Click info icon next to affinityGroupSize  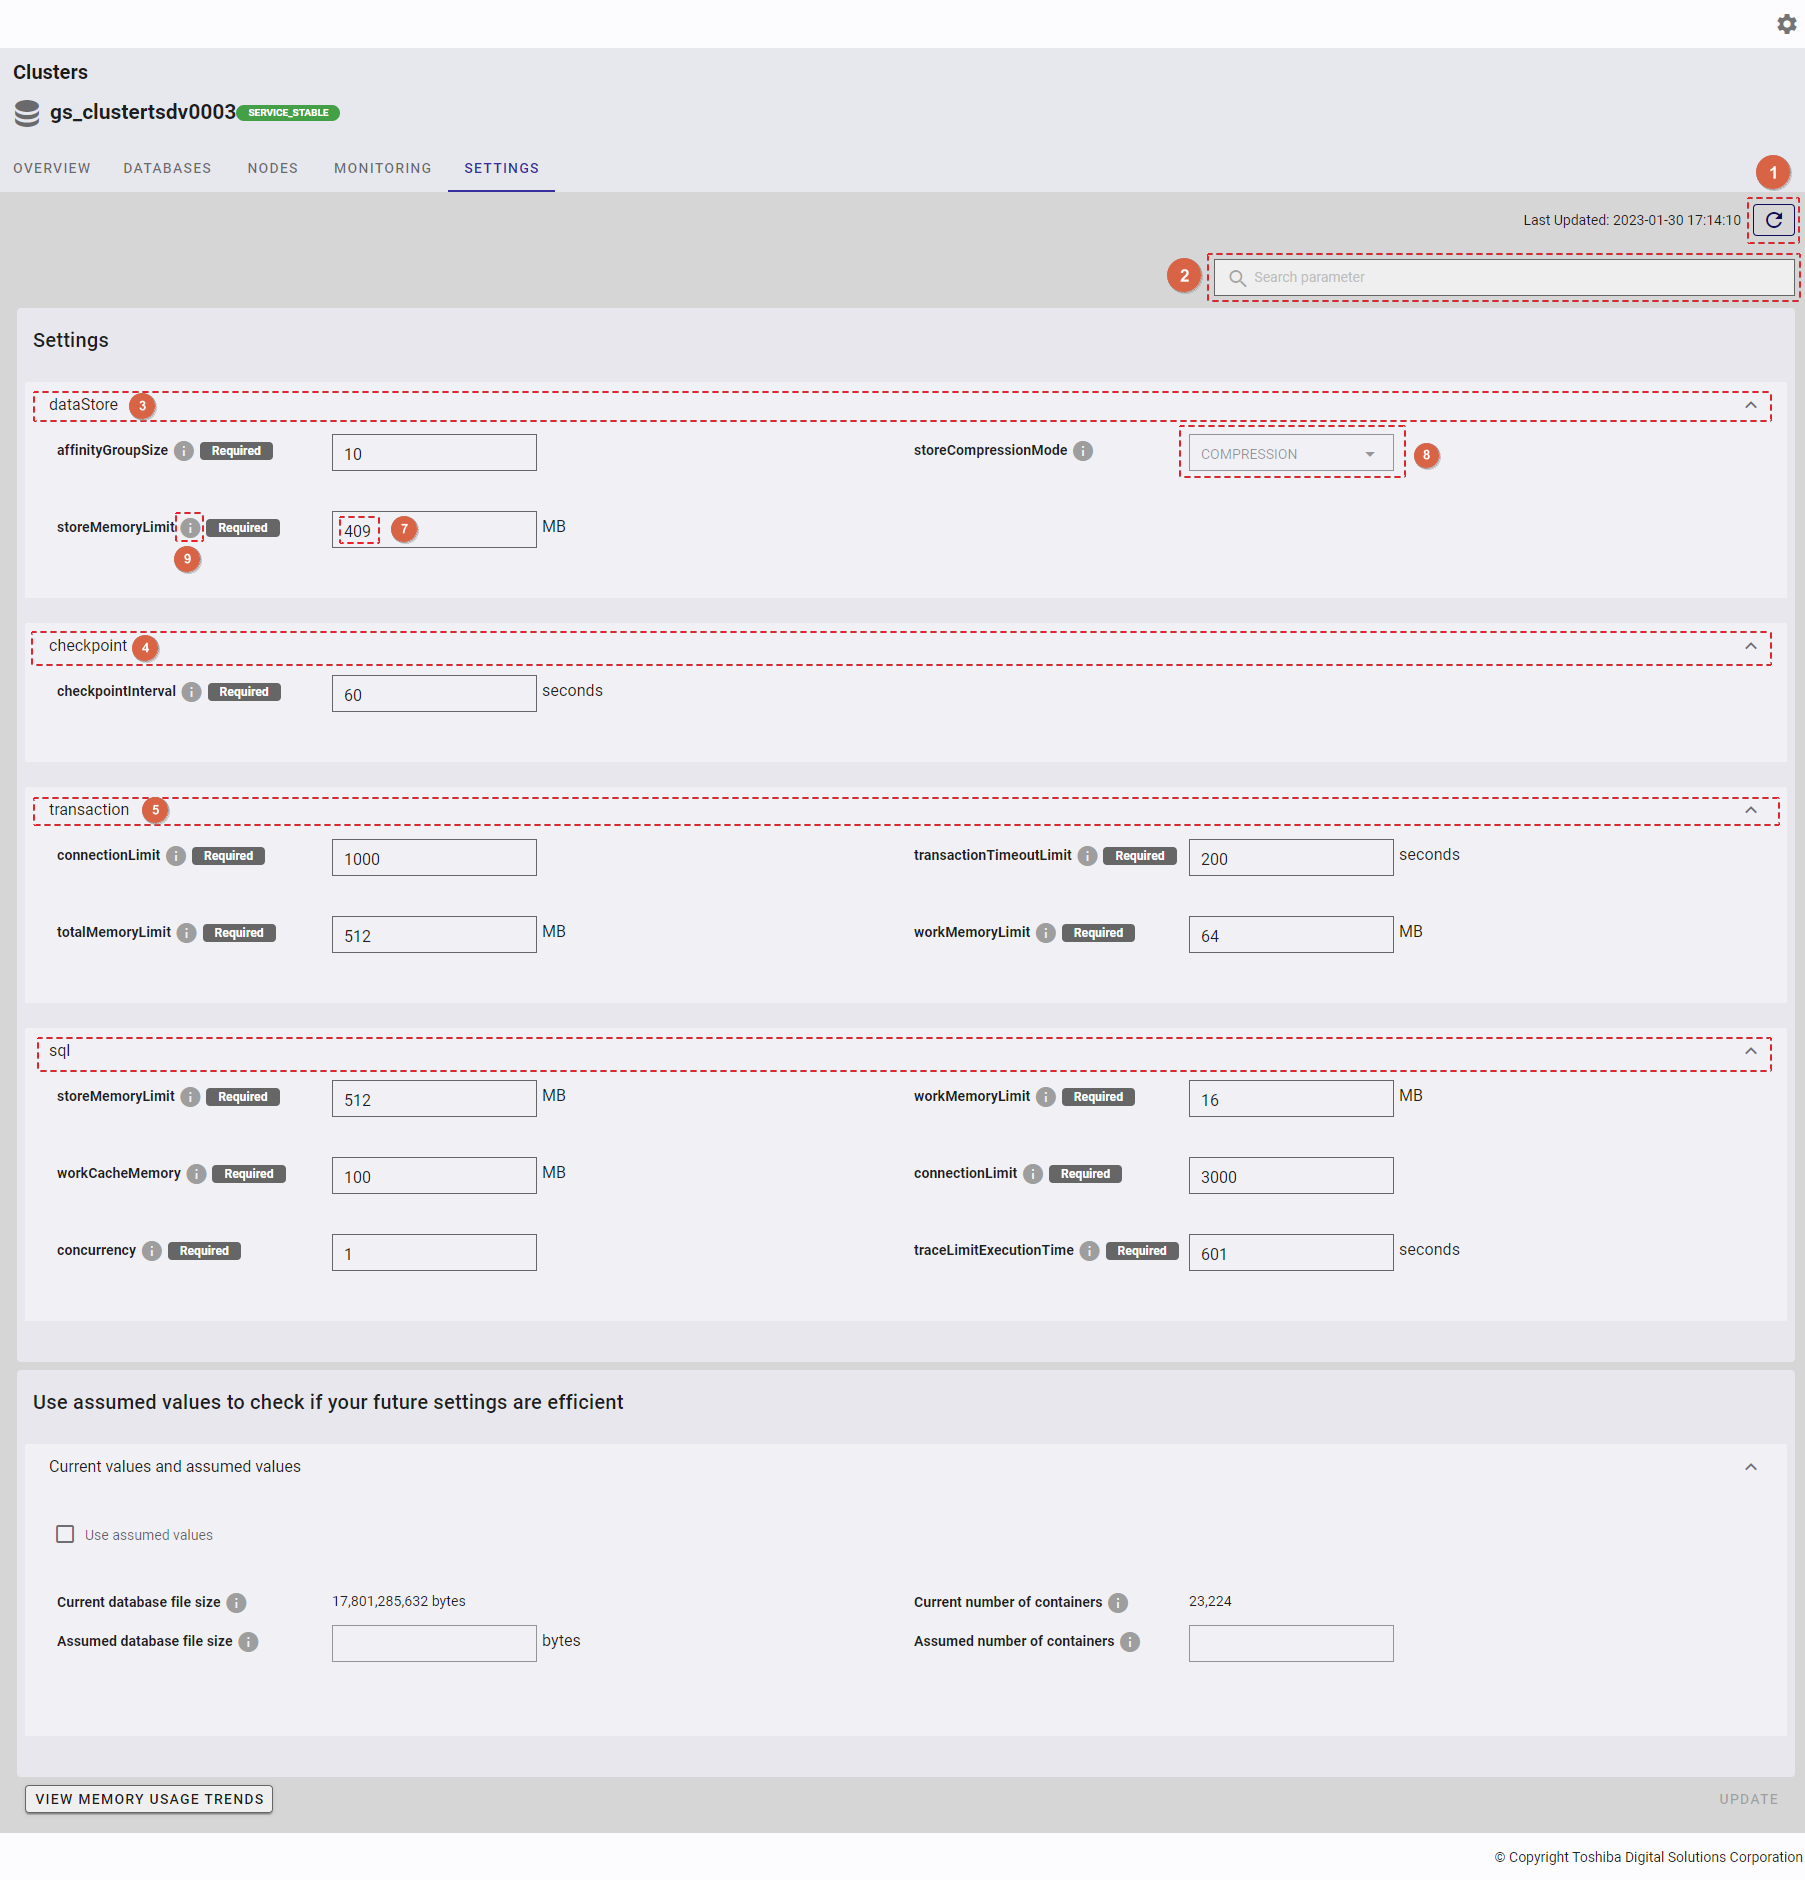(x=184, y=451)
